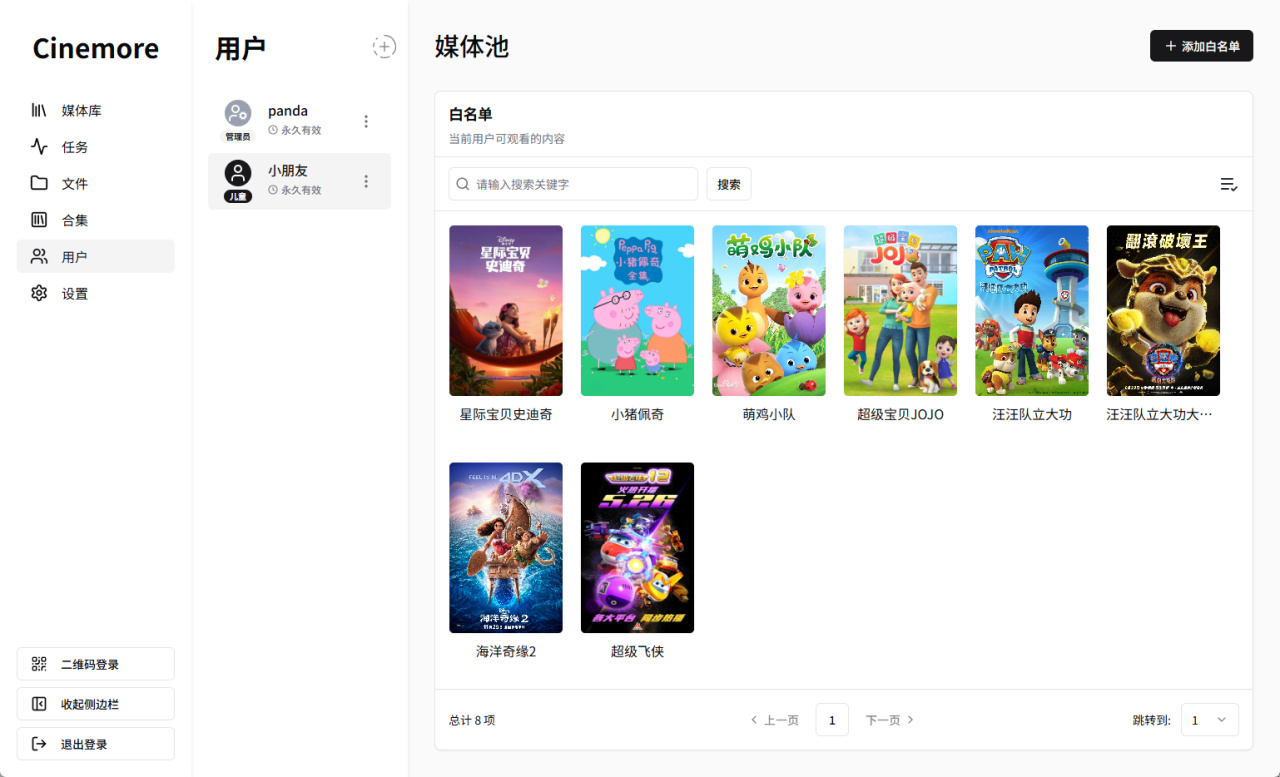Open the 萌鸡小队 poster

(x=769, y=311)
